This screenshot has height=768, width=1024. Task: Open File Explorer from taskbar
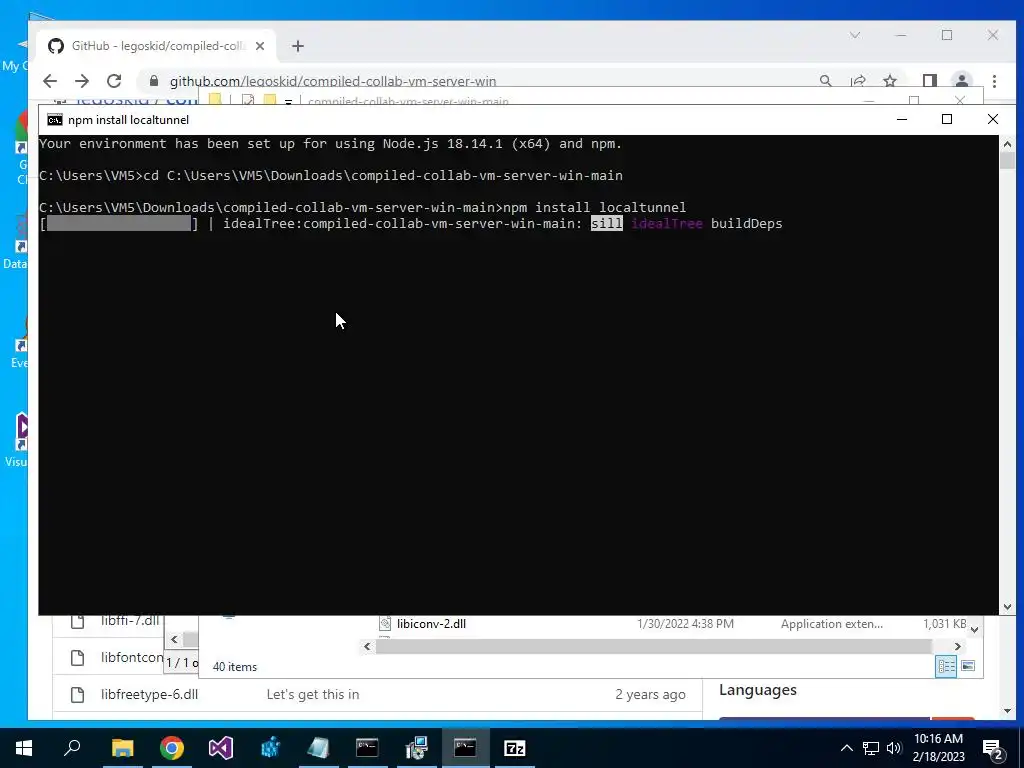click(122, 748)
